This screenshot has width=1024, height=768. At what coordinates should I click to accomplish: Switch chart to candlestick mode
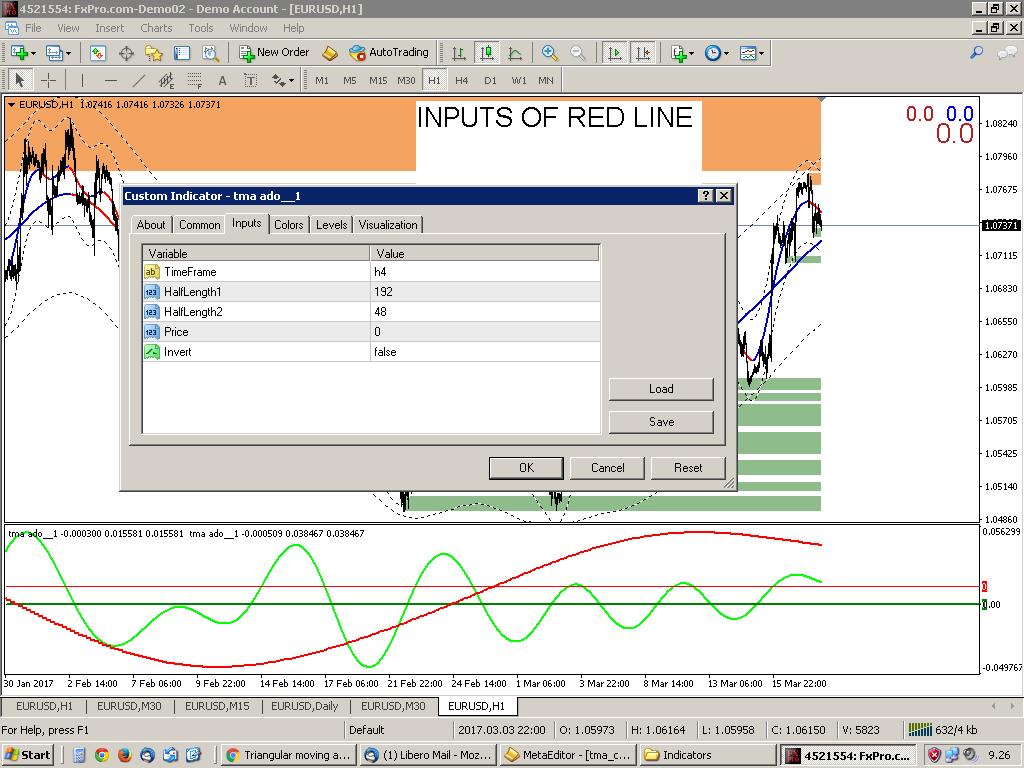487,53
